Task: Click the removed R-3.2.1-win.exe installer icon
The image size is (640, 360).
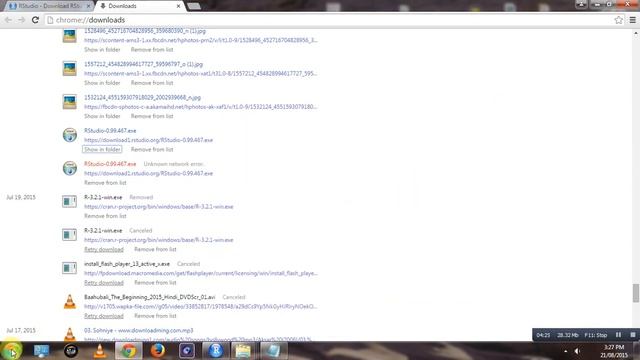Action: (x=69, y=202)
